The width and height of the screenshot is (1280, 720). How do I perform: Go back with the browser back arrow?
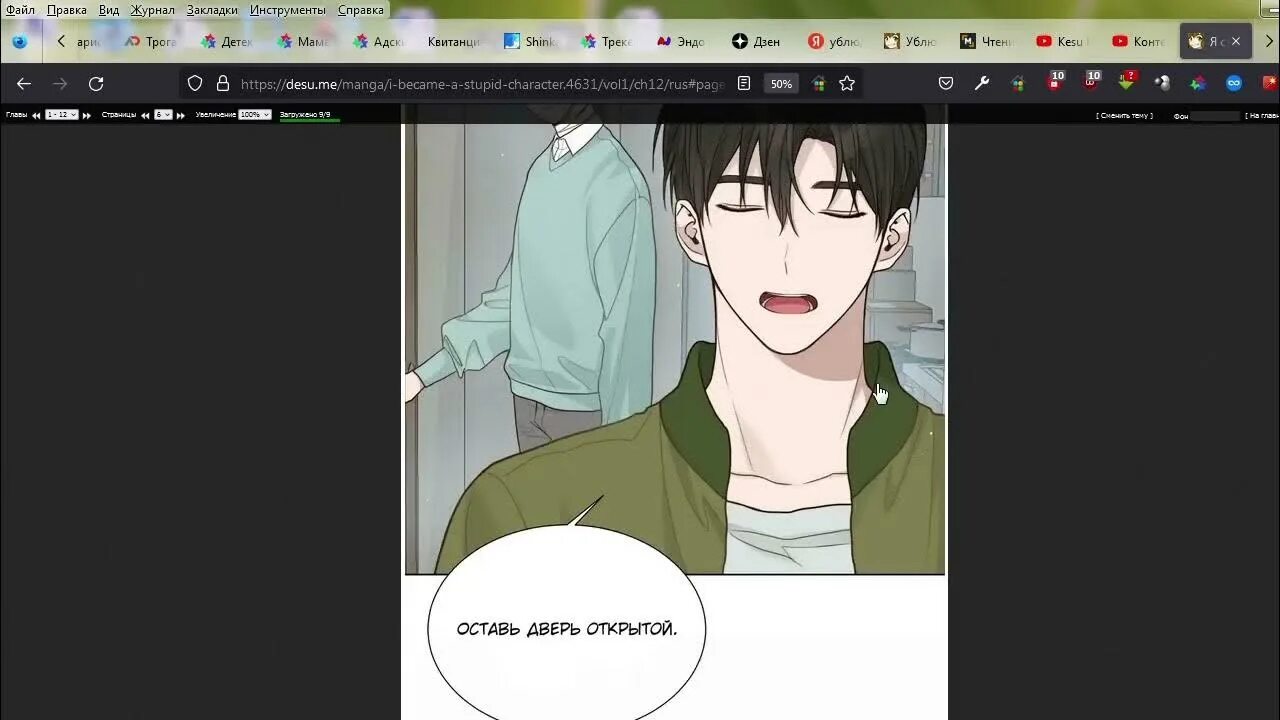coord(24,84)
